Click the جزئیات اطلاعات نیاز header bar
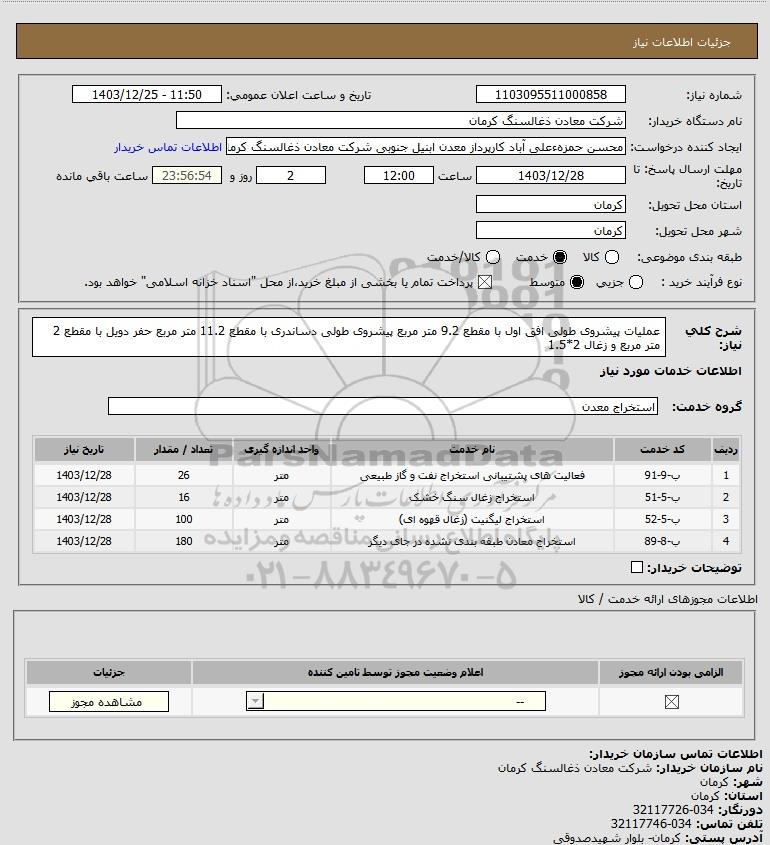770x845 pixels. 387,41
